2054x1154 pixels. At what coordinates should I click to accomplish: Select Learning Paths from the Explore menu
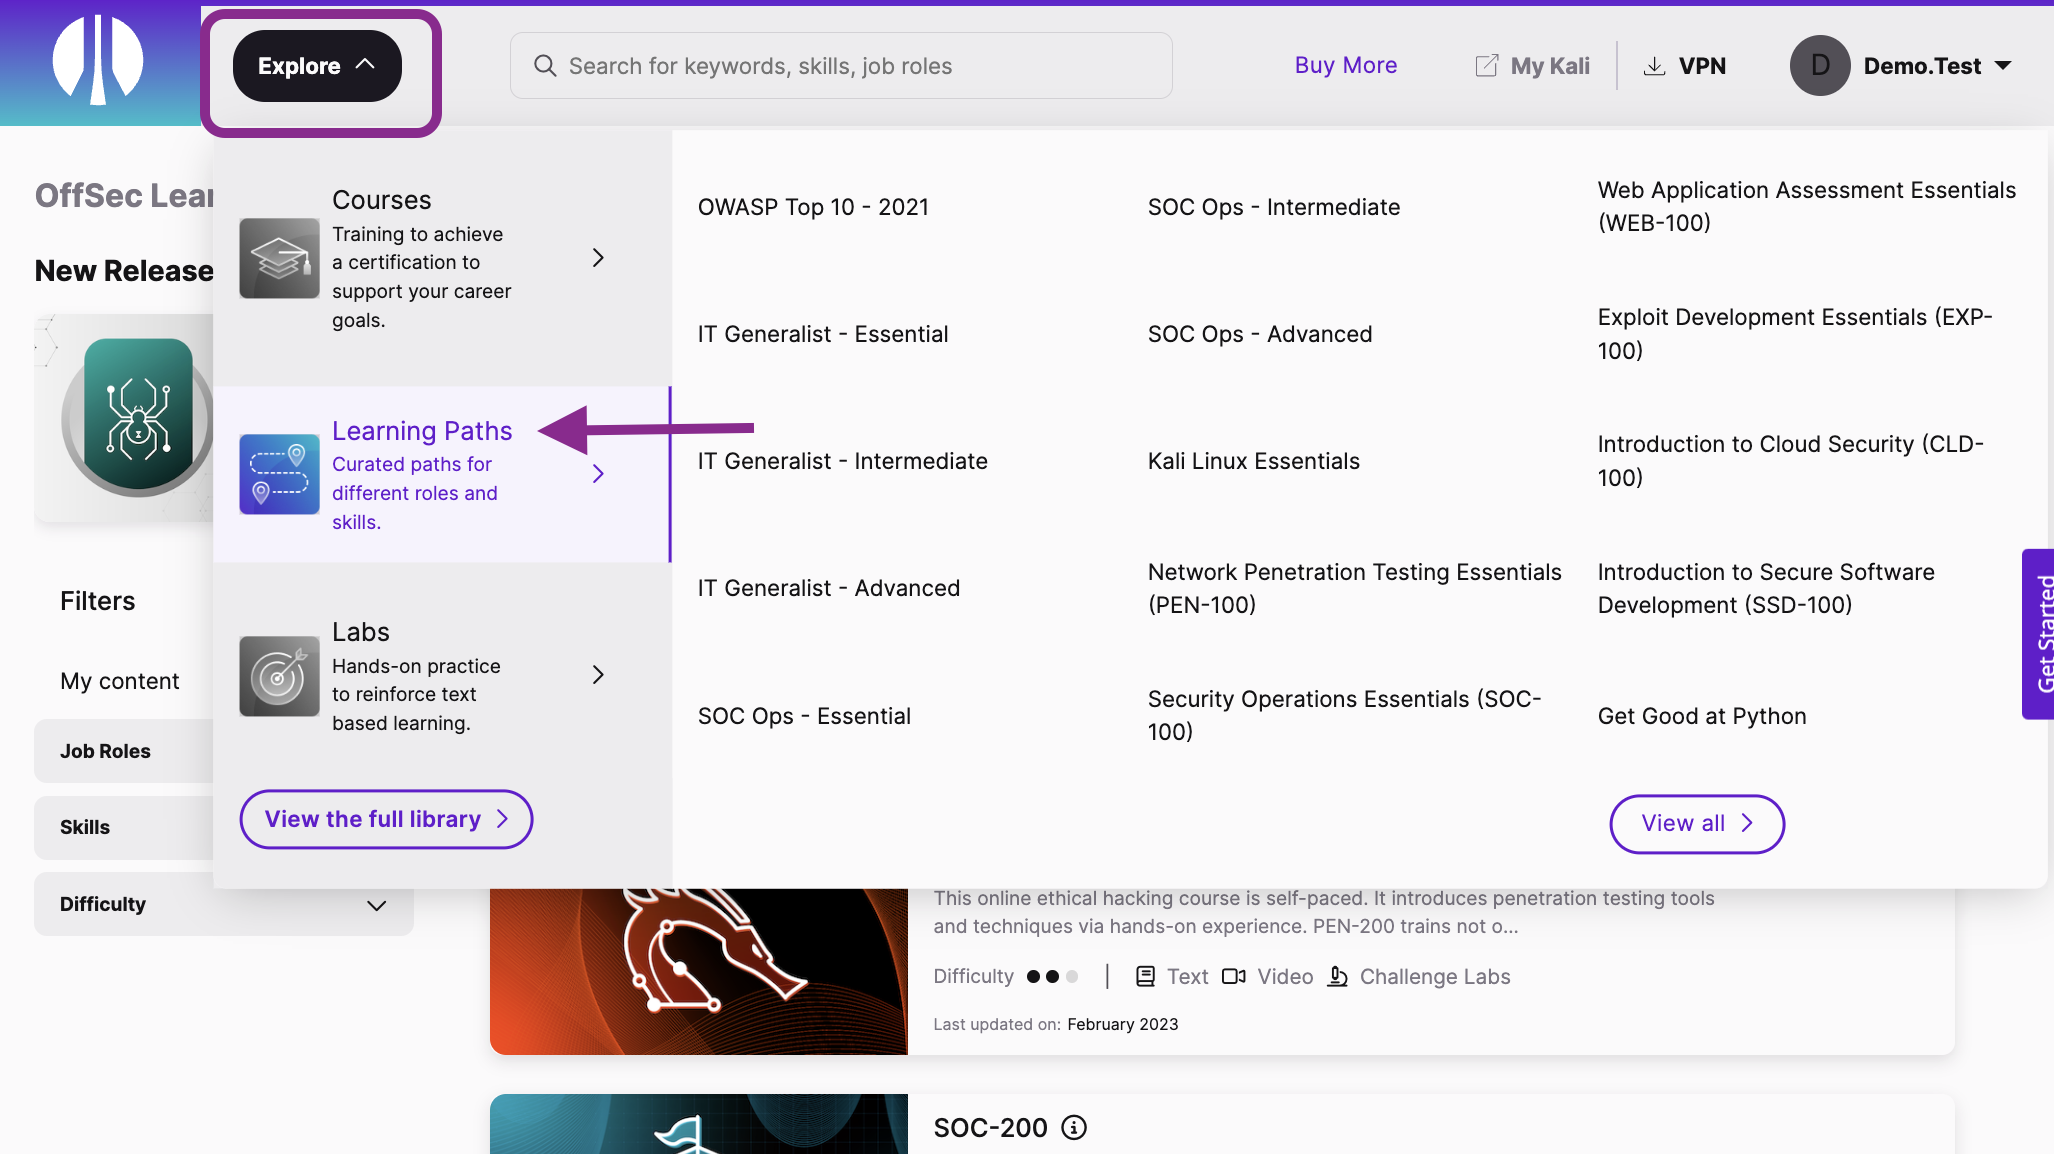click(421, 430)
